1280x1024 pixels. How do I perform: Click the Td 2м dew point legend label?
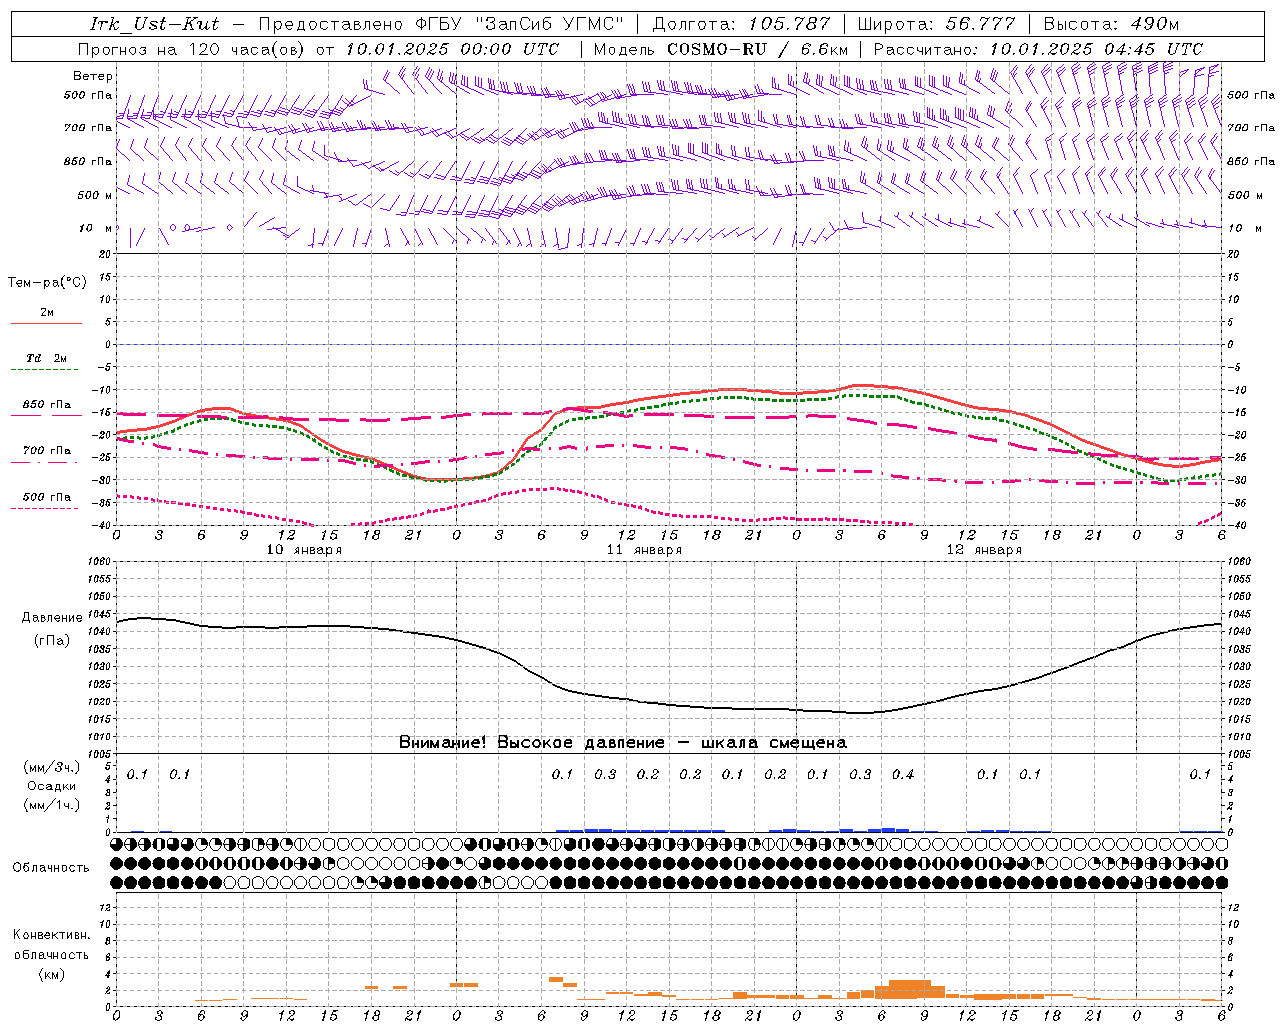(x=47, y=358)
